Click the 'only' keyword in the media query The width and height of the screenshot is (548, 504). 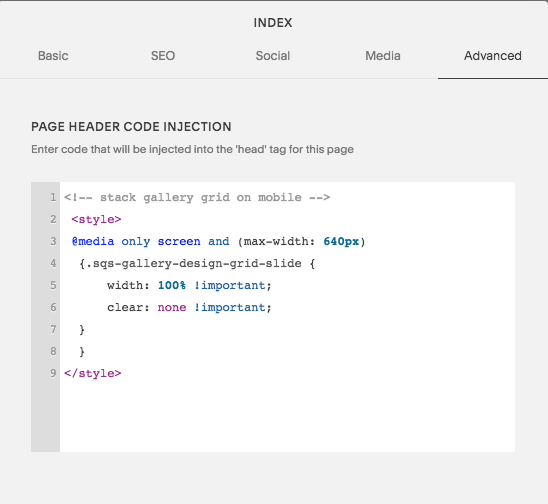[136, 242]
